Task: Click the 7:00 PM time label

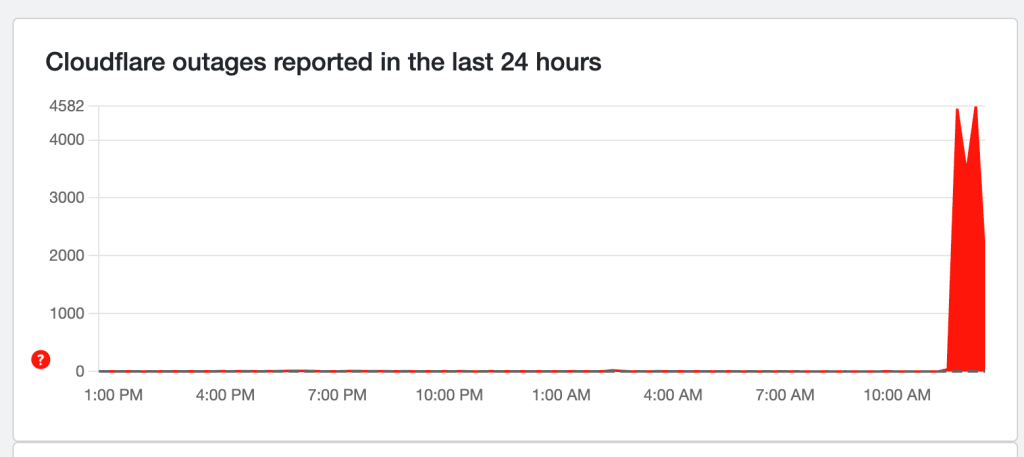Action: [339, 395]
